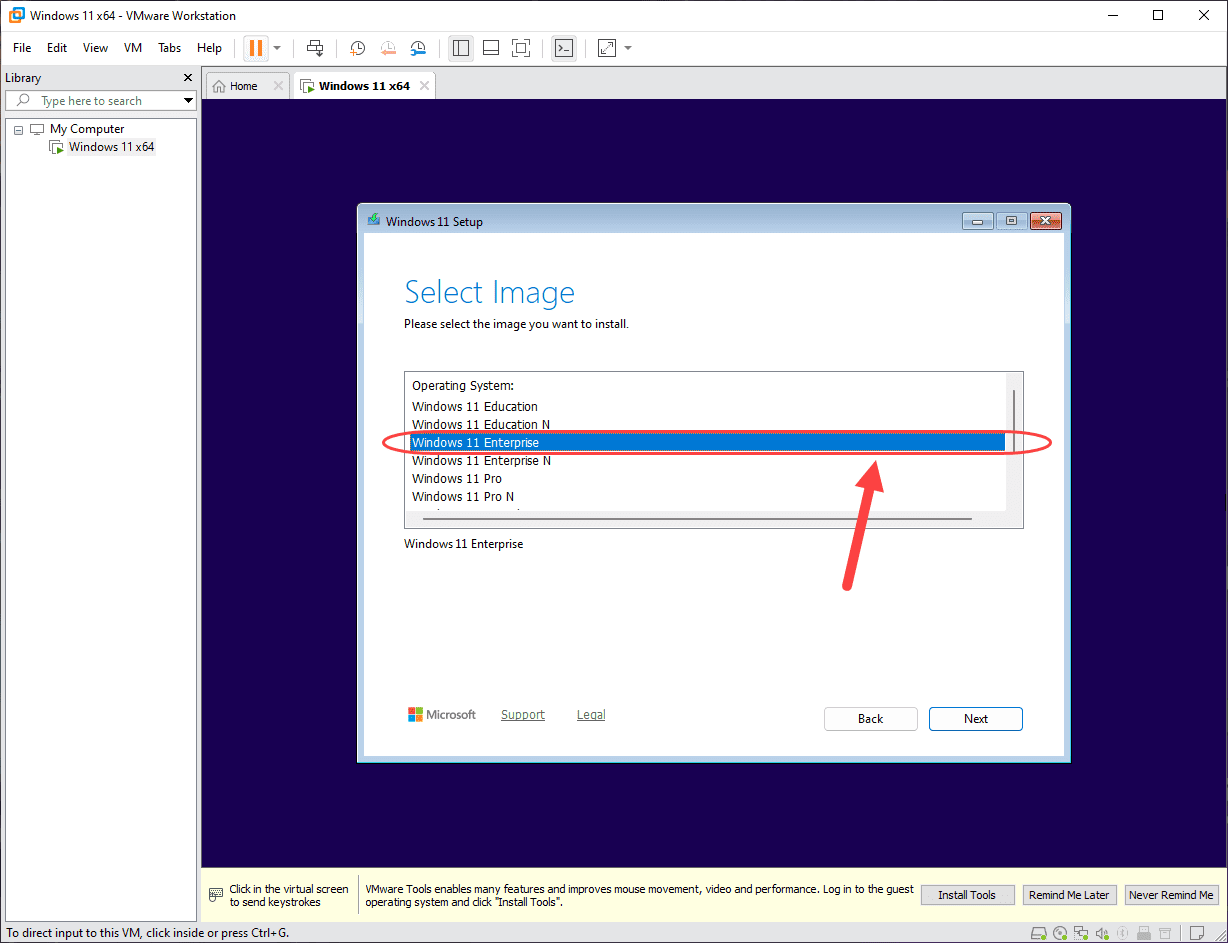The width and height of the screenshot is (1228, 943).
Task: Collapse the My Computer tree node
Action: click(x=19, y=129)
